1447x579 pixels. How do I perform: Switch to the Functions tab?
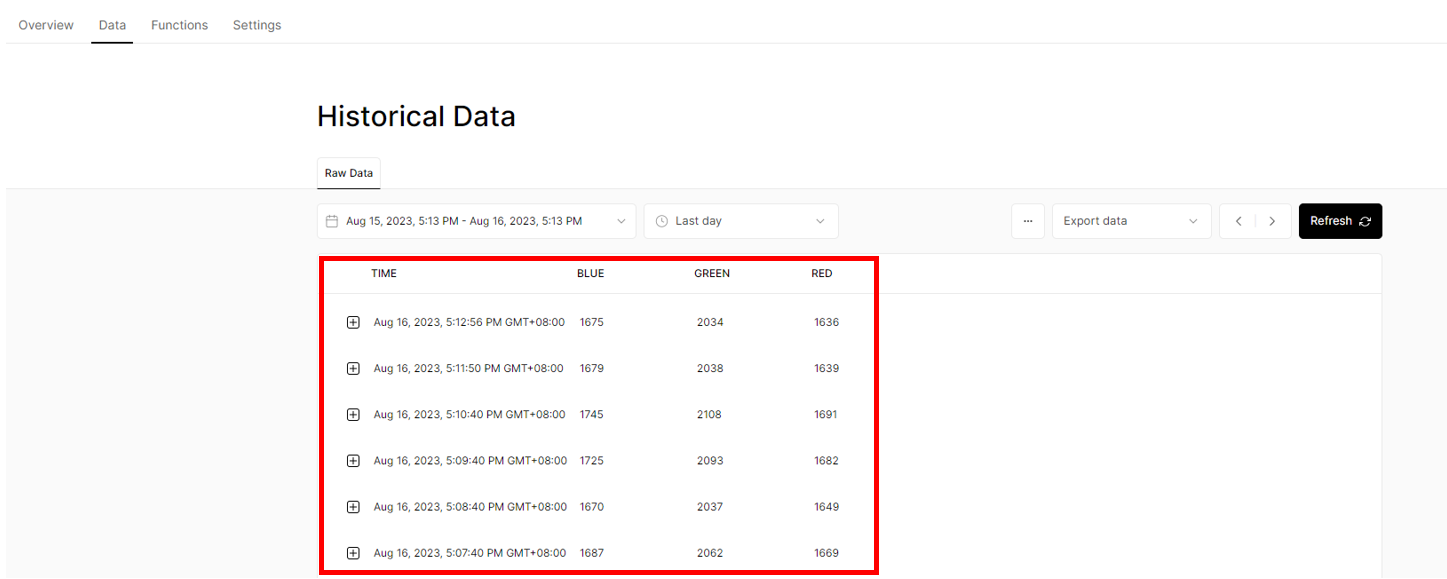tap(179, 25)
